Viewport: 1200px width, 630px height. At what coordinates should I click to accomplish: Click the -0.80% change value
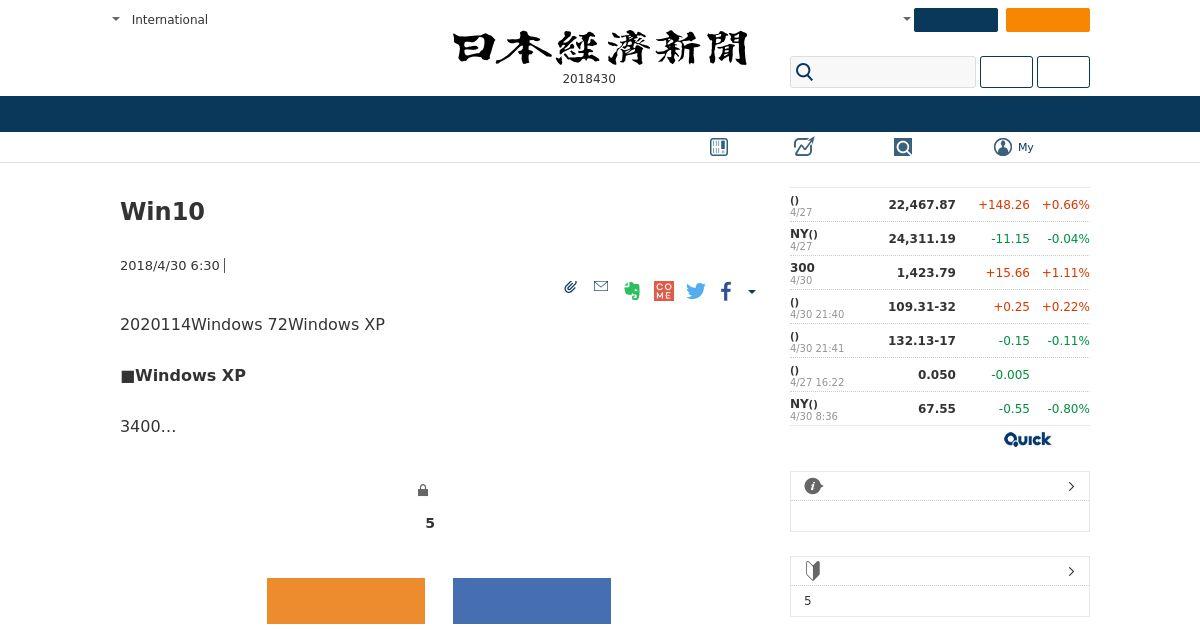point(1068,409)
